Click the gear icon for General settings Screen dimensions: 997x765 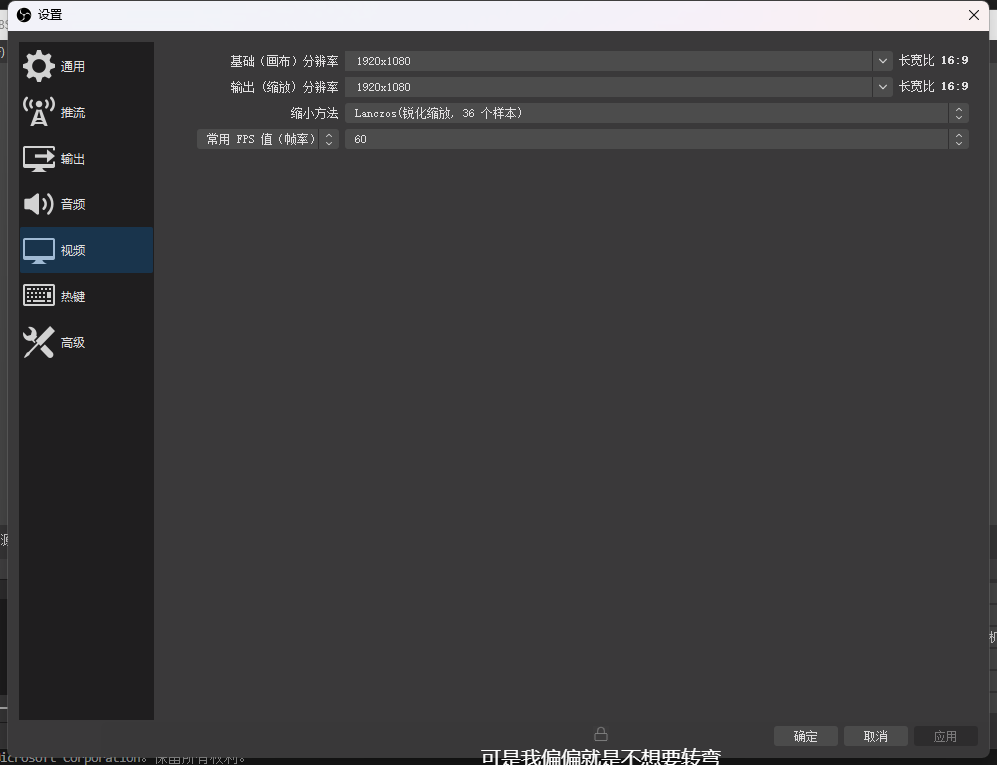pos(39,66)
